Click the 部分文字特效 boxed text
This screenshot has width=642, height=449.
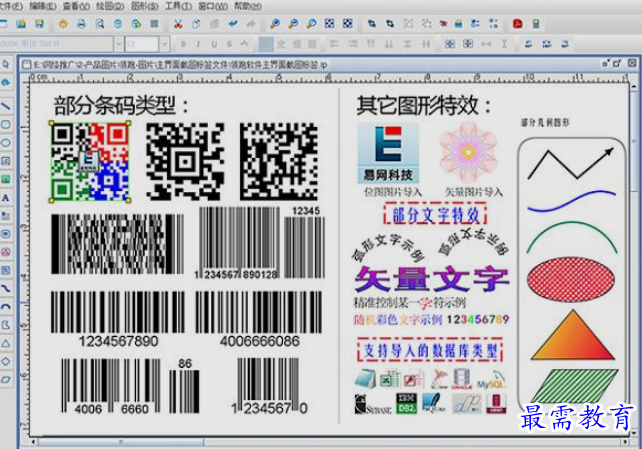pos(435,214)
